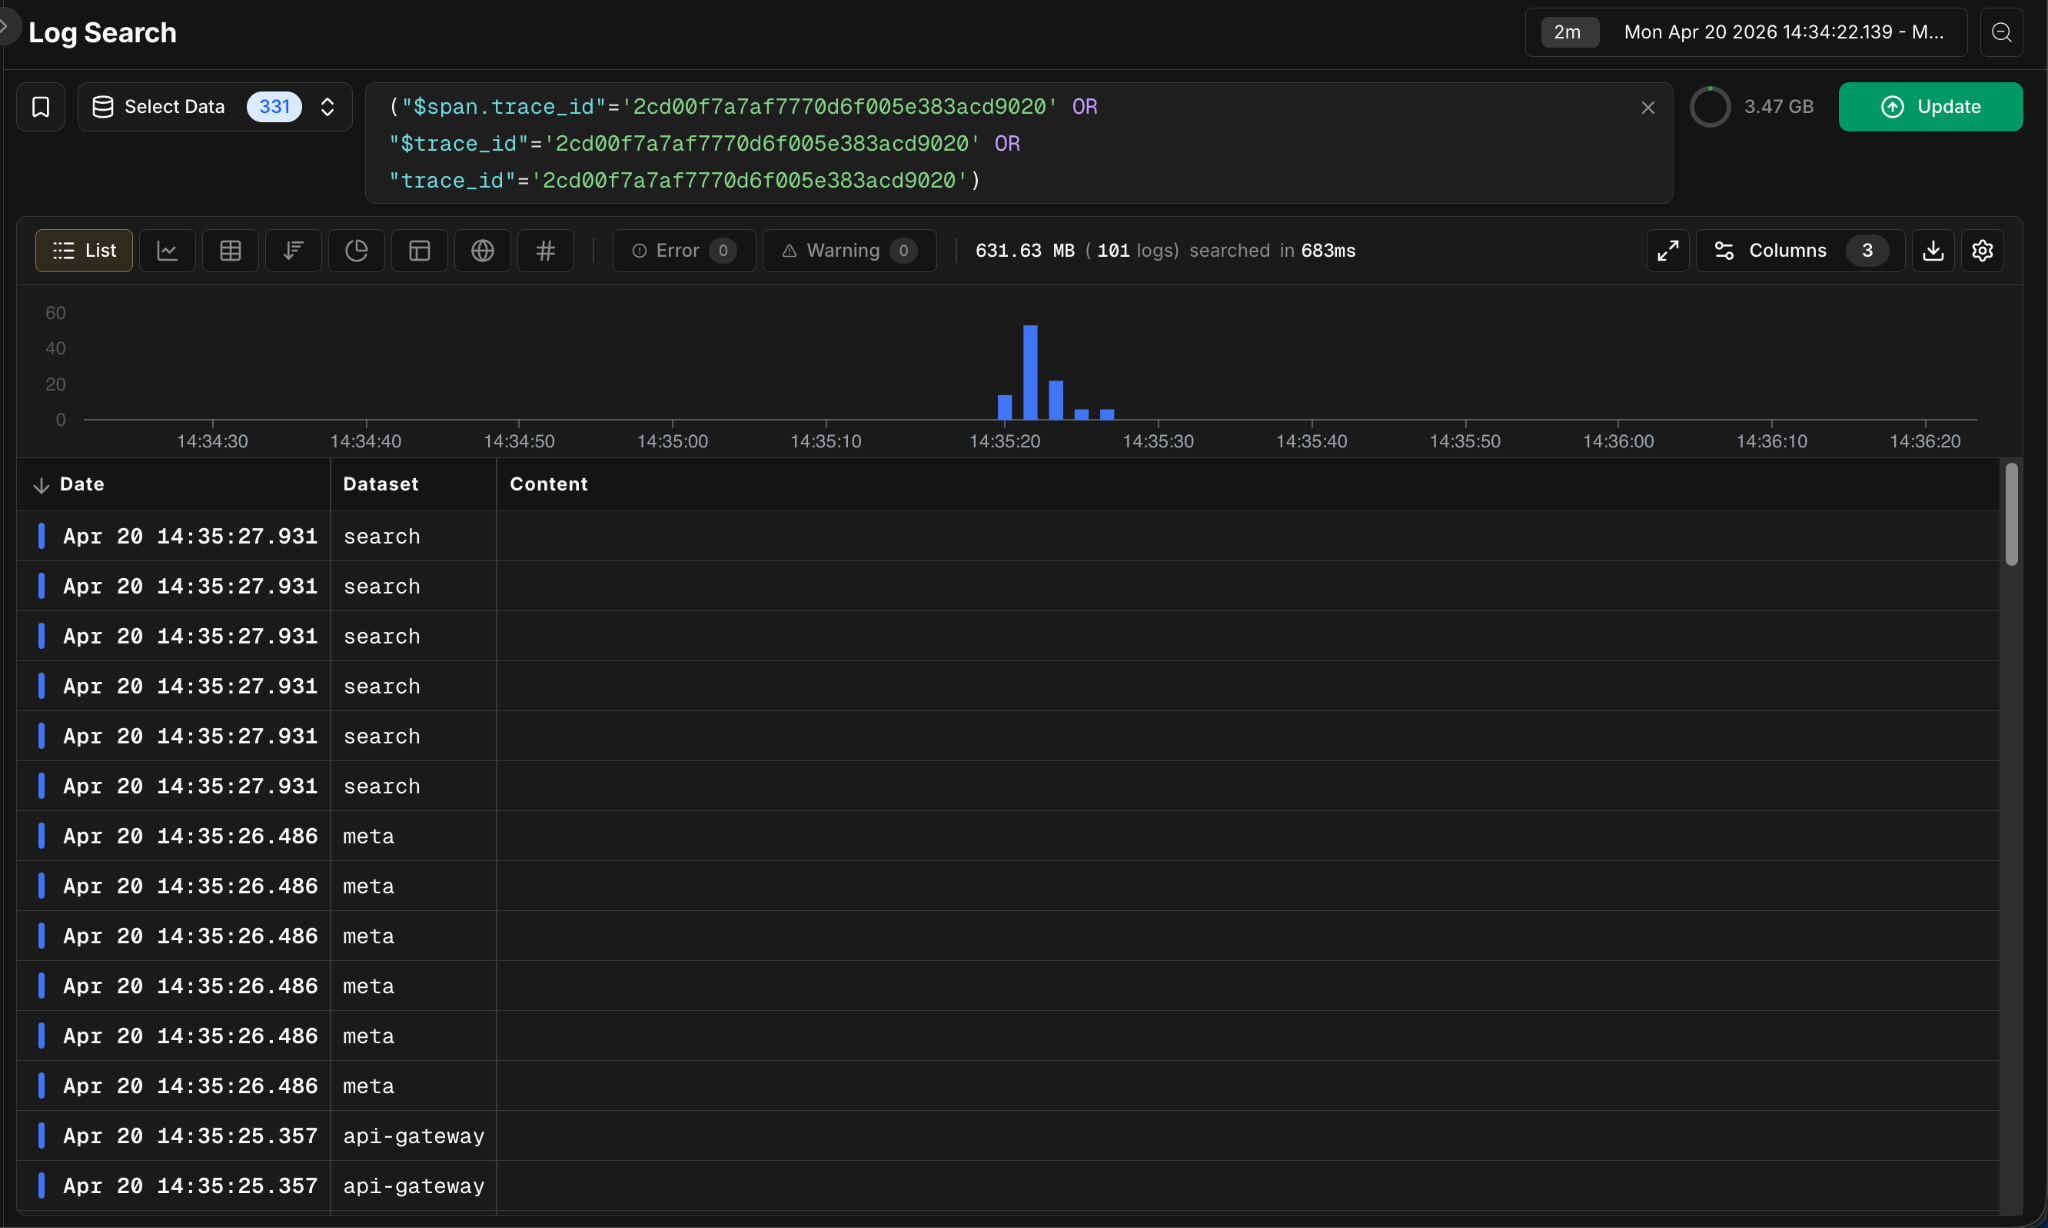The height and width of the screenshot is (1228, 2048).
Task: Clear the trace_id query text
Action: pos(1648,107)
